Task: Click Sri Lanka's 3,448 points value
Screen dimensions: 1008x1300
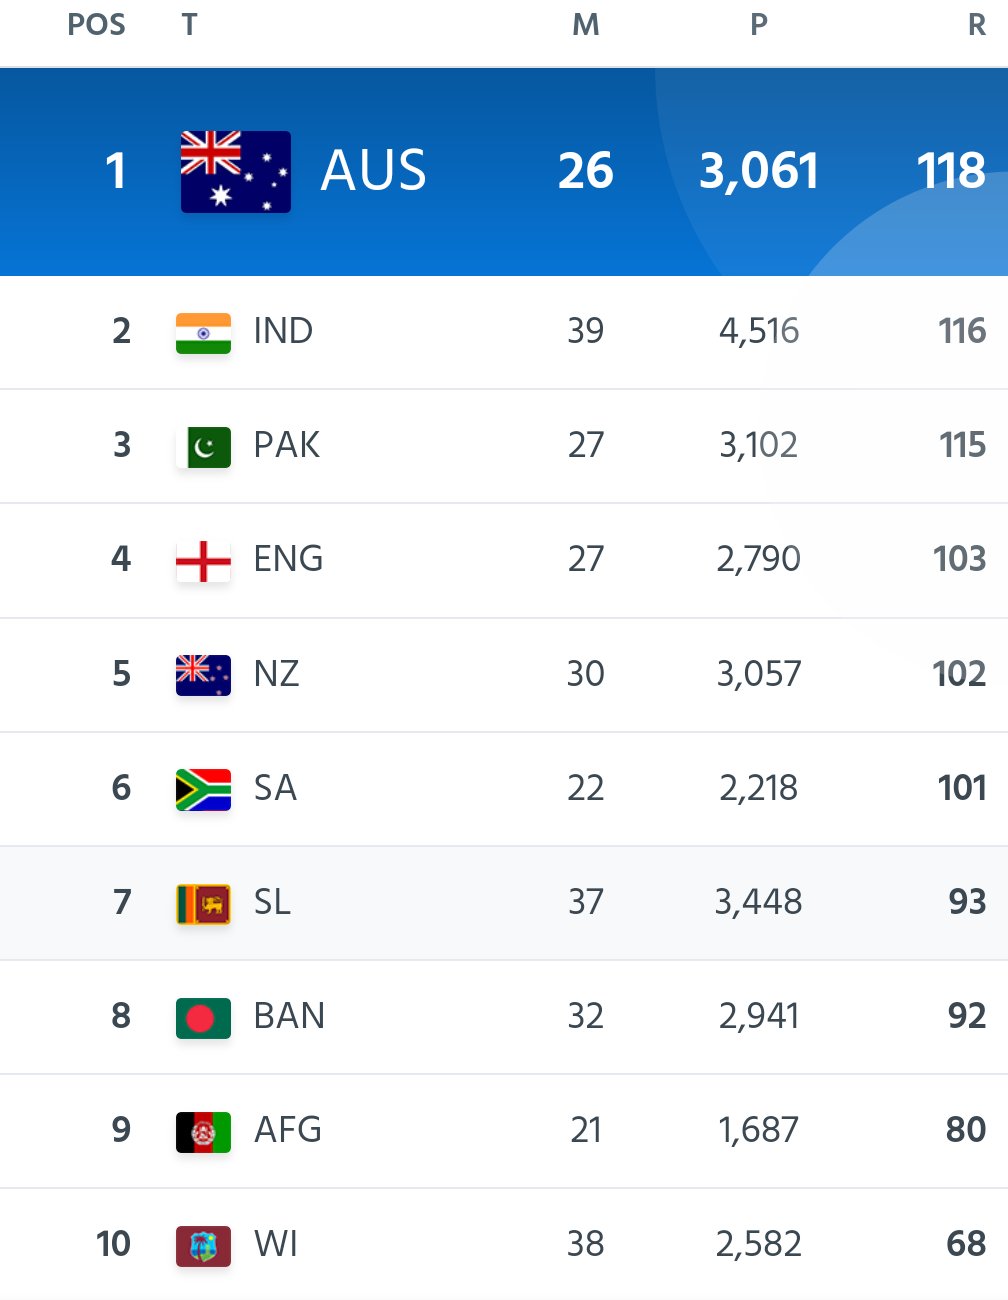Action: [758, 902]
